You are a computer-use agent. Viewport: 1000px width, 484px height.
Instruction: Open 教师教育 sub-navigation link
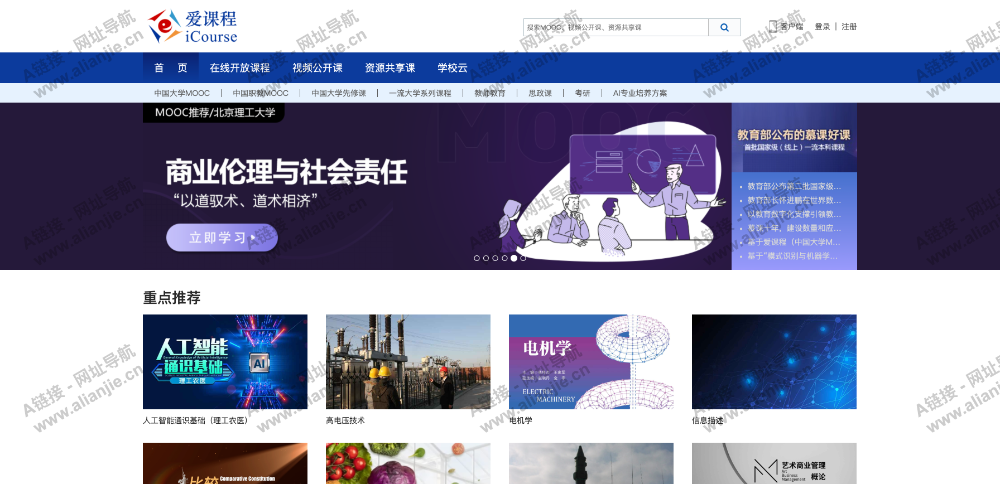[x=490, y=93]
